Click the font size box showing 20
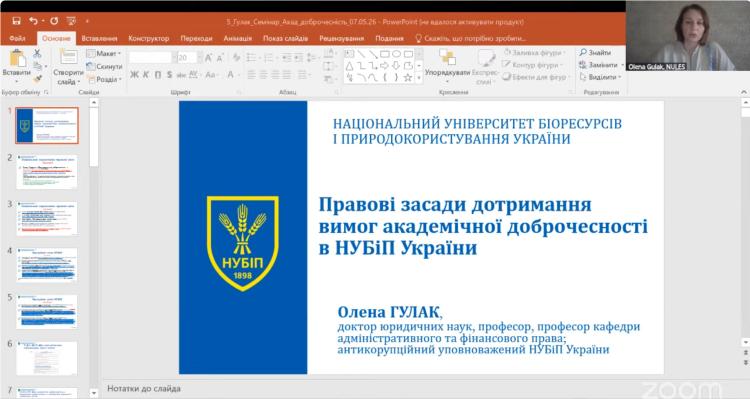This screenshot has width=750, height=399. (187, 58)
